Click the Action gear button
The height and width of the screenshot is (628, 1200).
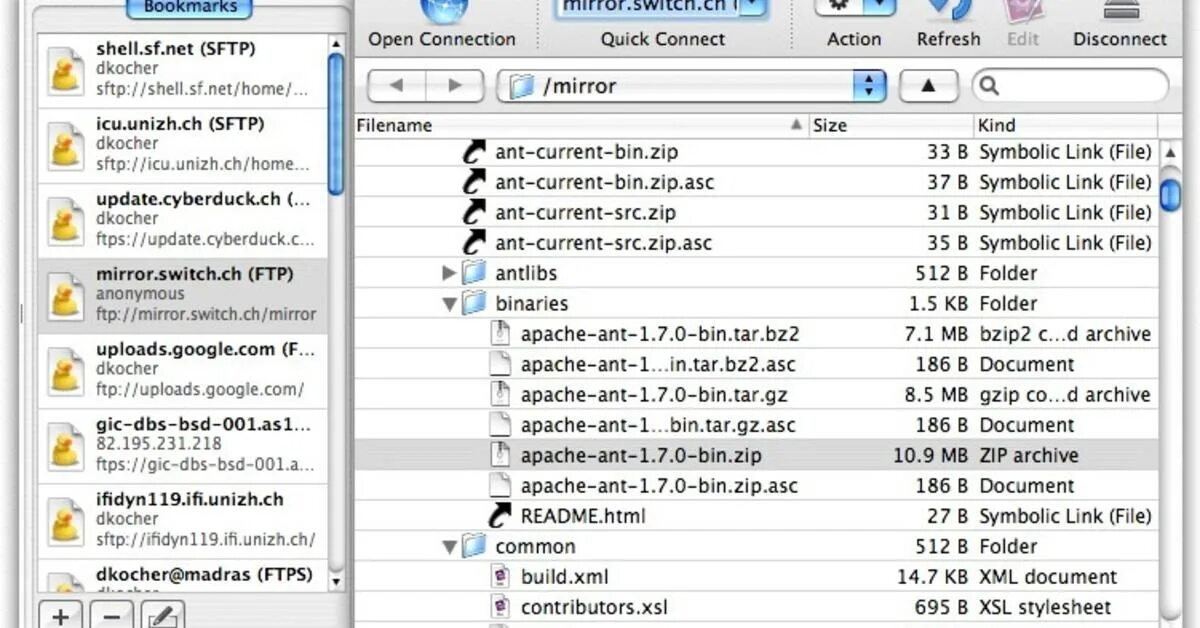click(x=853, y=8)
